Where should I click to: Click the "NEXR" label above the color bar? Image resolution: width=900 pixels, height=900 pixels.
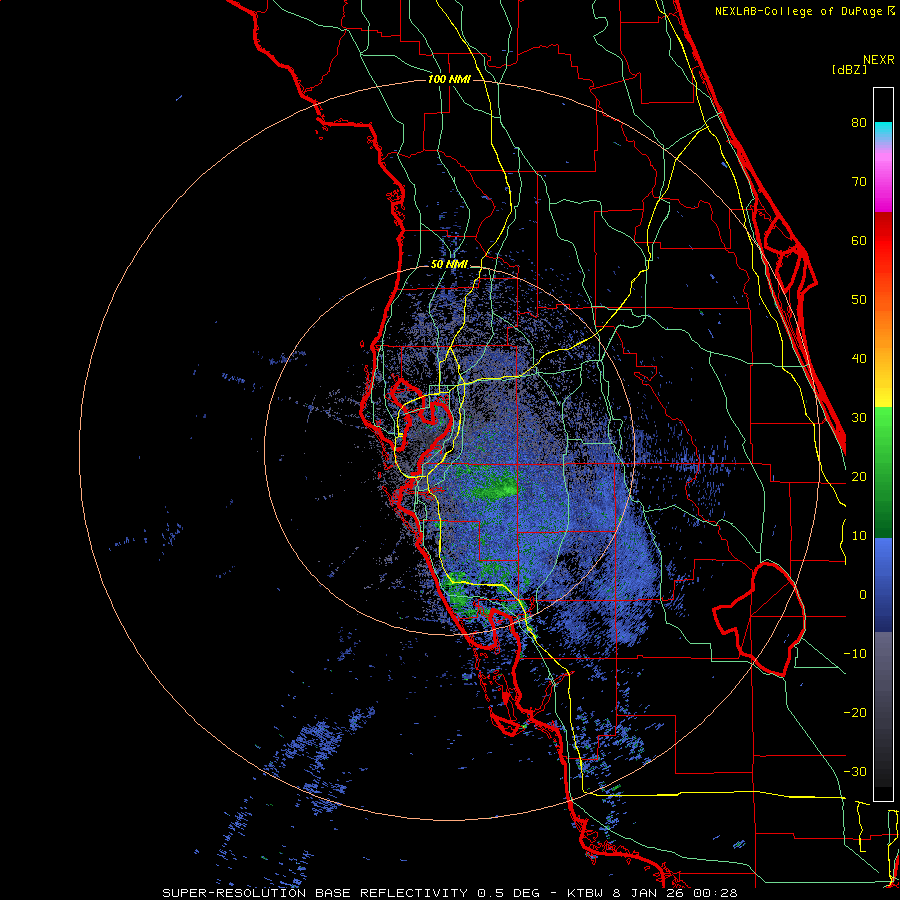click(x=879, y=60)
